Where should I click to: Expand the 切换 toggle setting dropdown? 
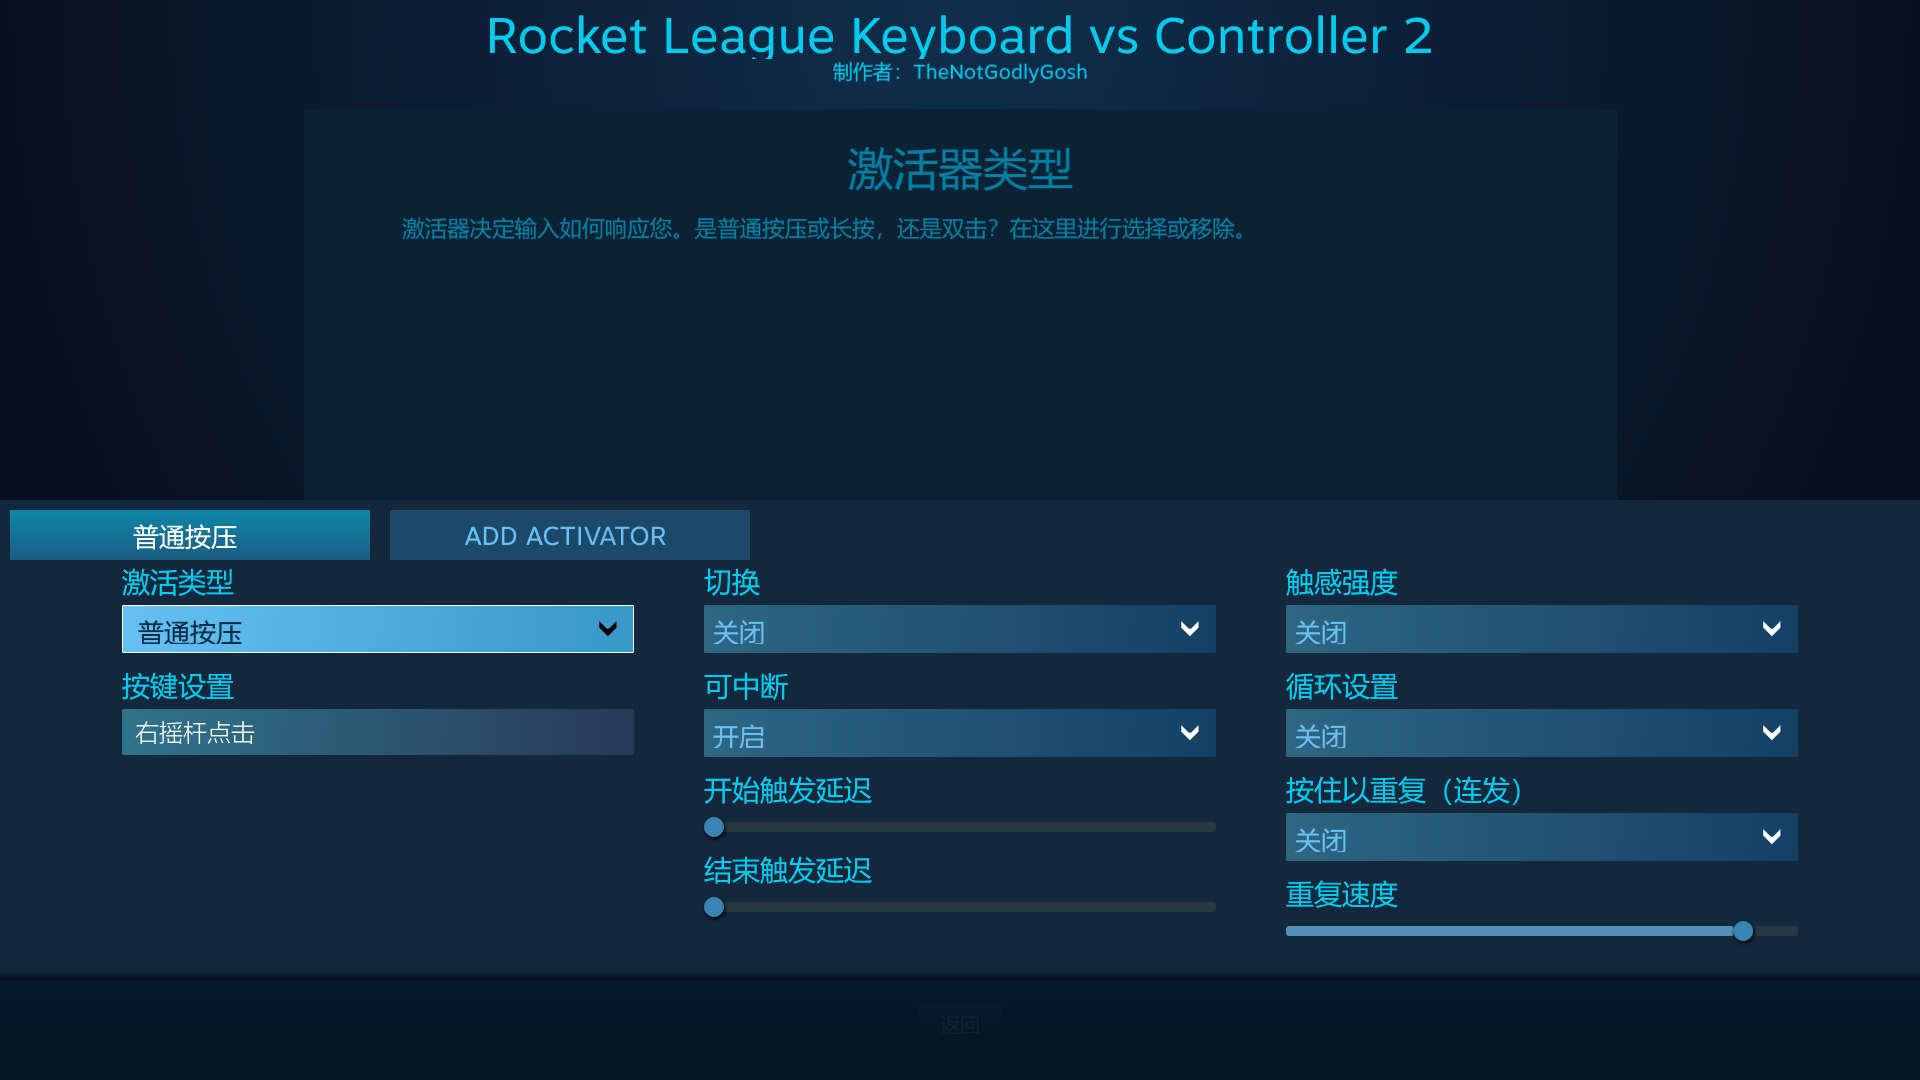(x=959, y=629)
